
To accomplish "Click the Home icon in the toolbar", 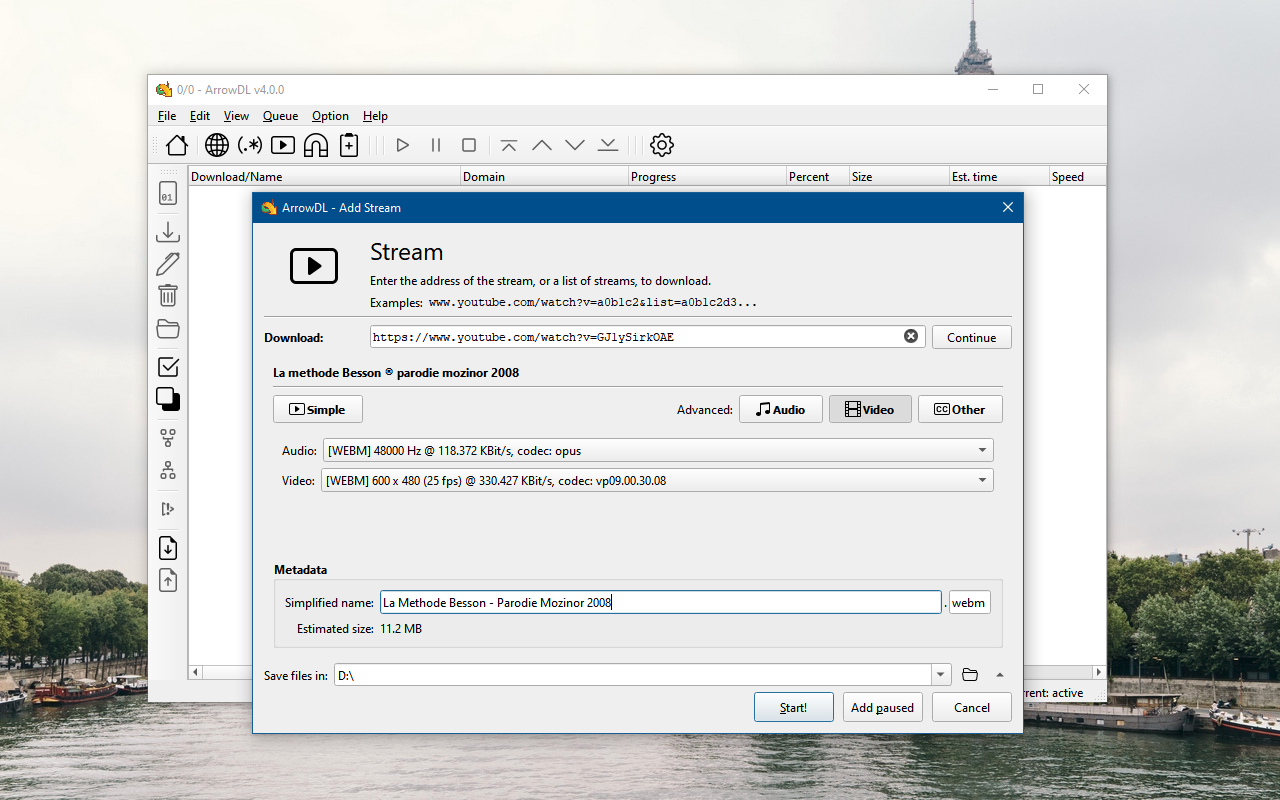I will (176, 145).
